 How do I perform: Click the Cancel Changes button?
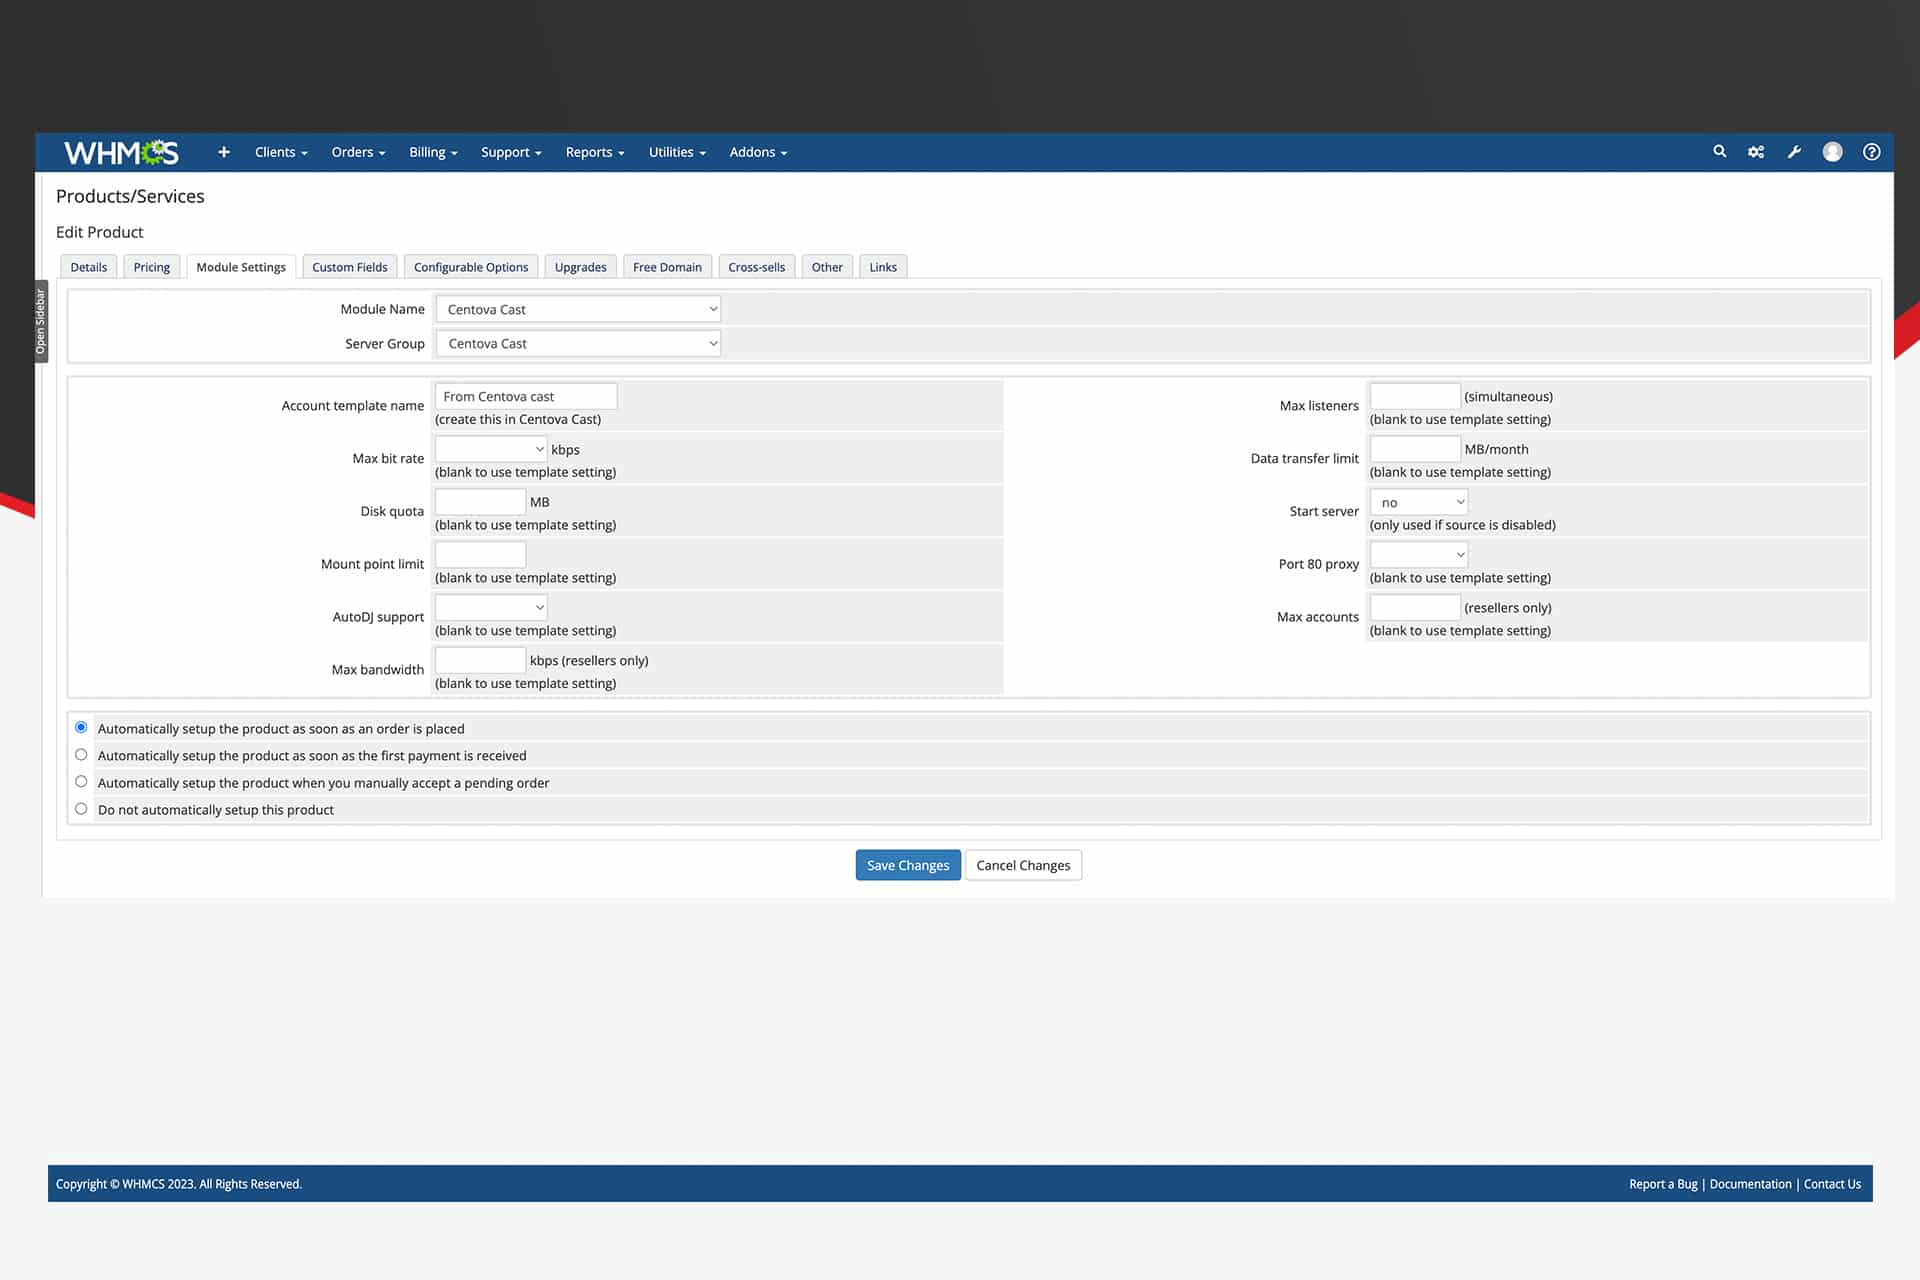tap(1023, 865)
